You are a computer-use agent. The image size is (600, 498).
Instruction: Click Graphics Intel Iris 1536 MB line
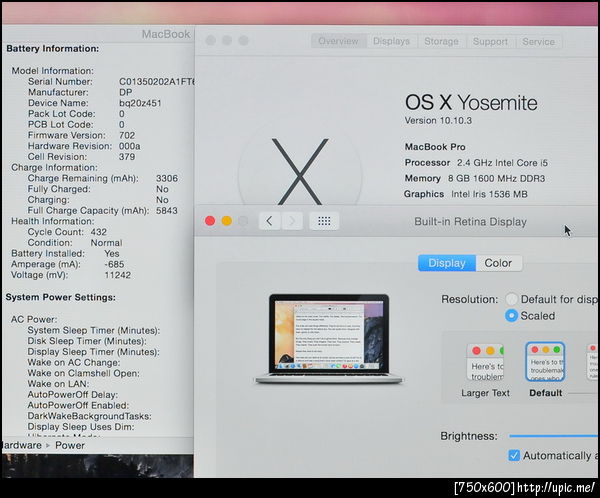[x=466, y=194]
